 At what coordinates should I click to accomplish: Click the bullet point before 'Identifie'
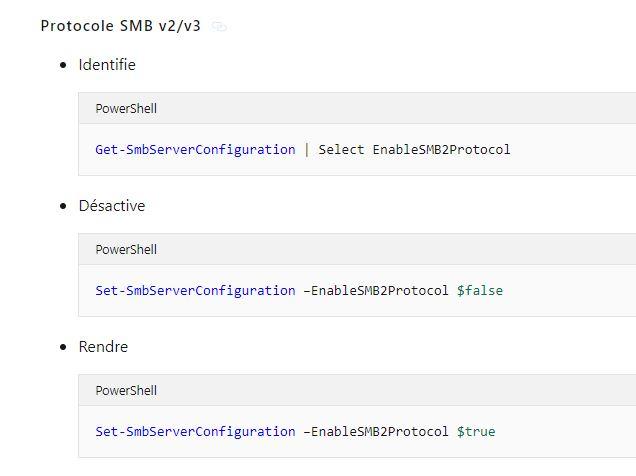63,66
